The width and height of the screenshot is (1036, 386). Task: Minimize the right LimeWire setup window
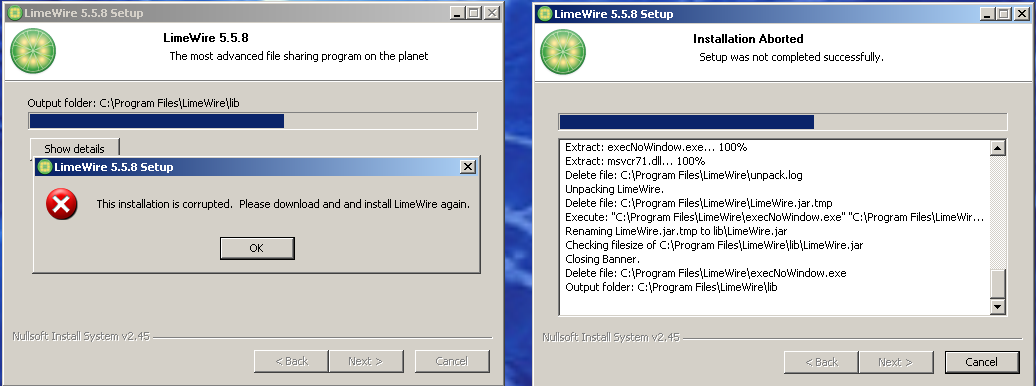click(x=986, y=13)
